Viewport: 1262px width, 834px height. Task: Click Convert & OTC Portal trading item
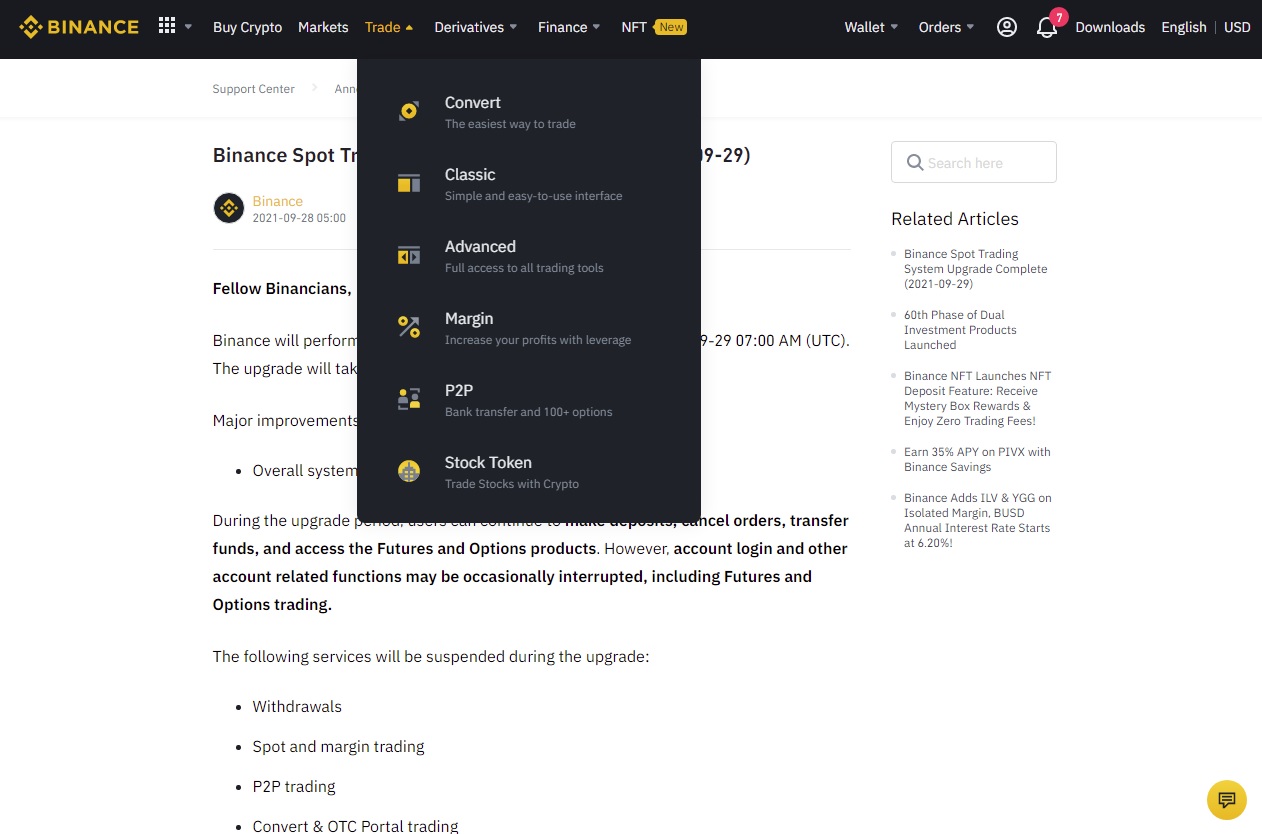pos(355,826)
